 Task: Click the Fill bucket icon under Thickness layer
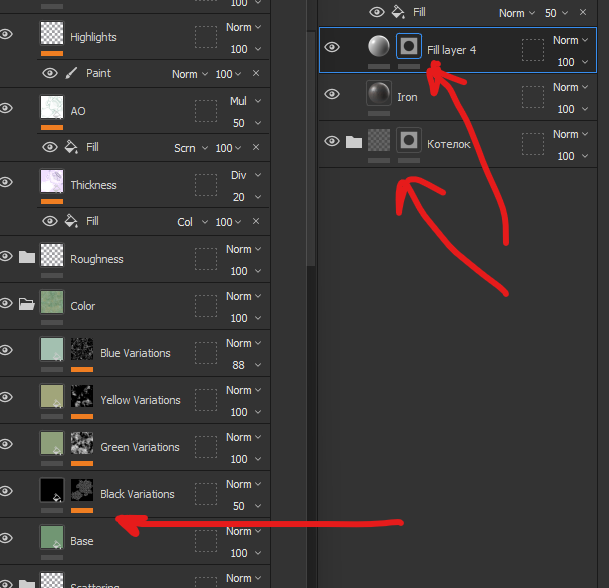[x=72, y=221]
